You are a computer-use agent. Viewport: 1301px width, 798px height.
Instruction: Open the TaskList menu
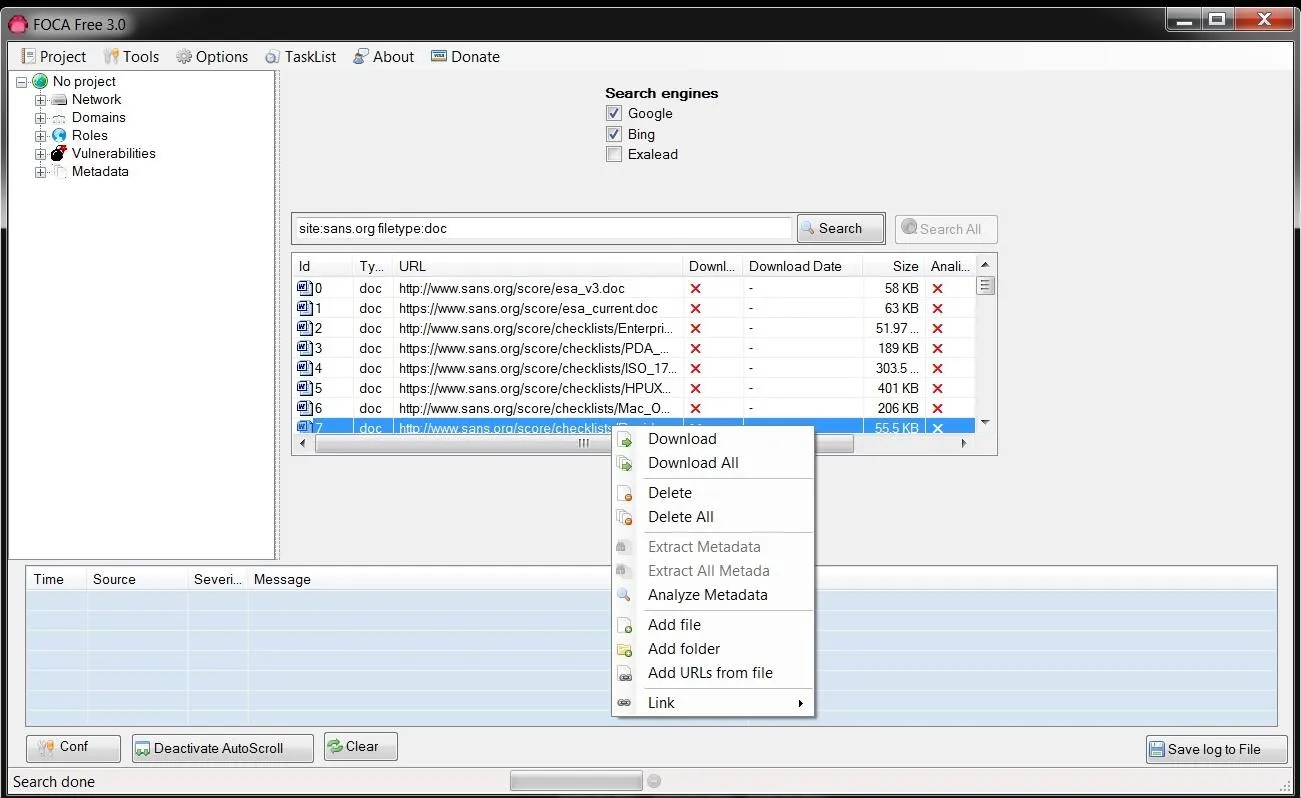click(x=300, y=57)
